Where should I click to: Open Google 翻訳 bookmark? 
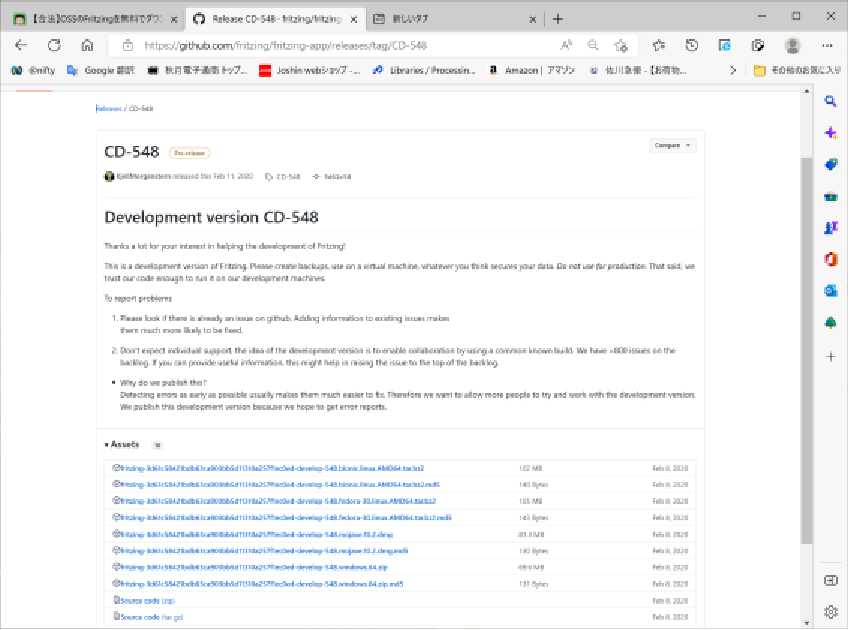(101, 70)
